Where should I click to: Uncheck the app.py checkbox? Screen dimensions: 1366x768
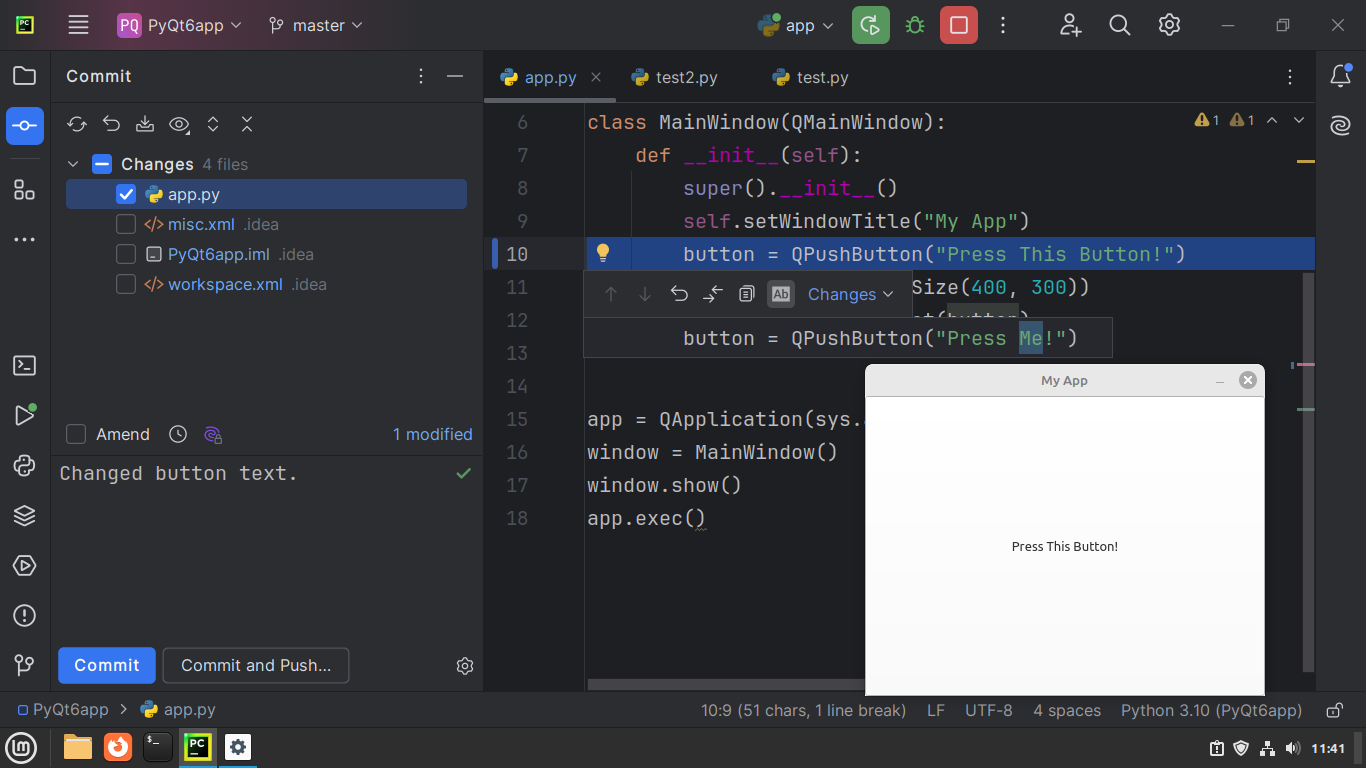tap(126, 194)
